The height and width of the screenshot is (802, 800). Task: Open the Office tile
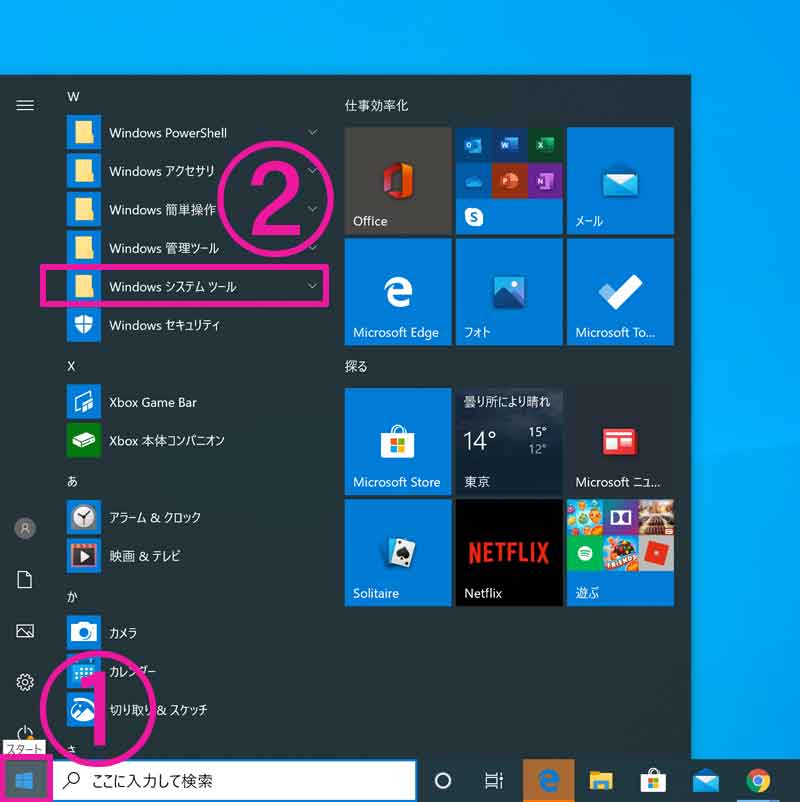pos(398,181)
